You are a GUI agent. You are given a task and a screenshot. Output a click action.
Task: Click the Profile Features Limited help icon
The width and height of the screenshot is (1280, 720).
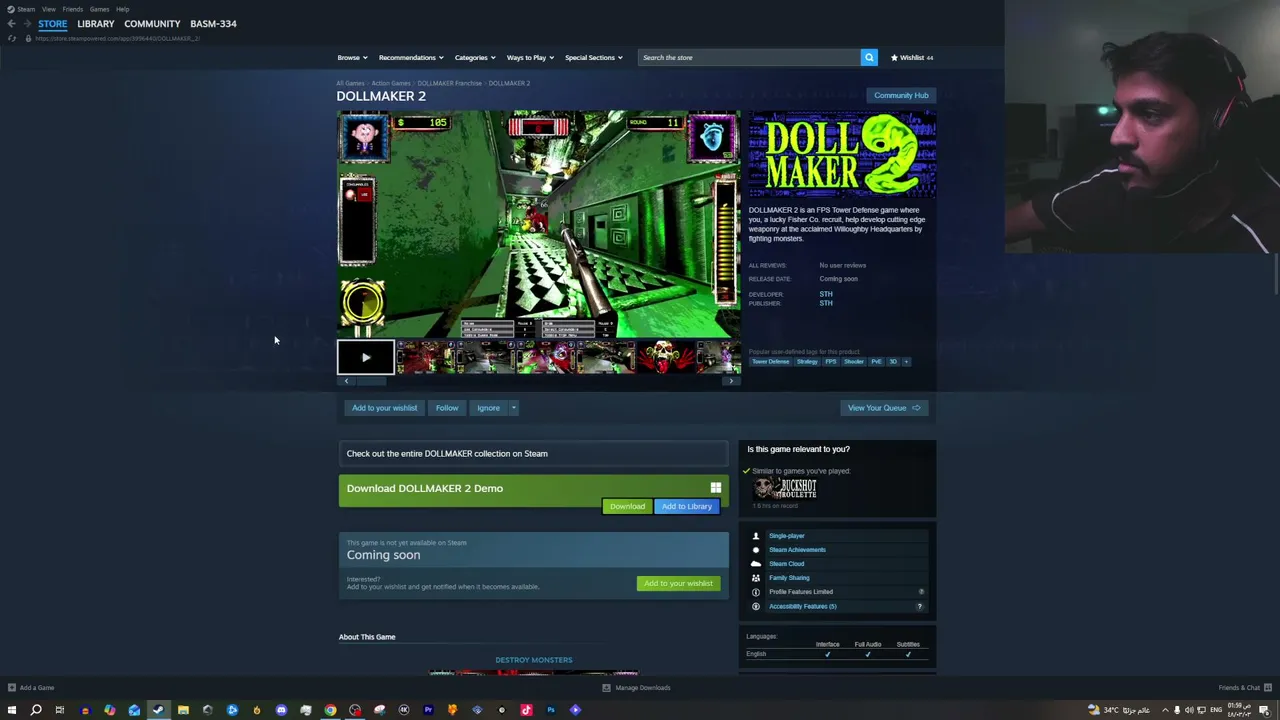[921, 592]
